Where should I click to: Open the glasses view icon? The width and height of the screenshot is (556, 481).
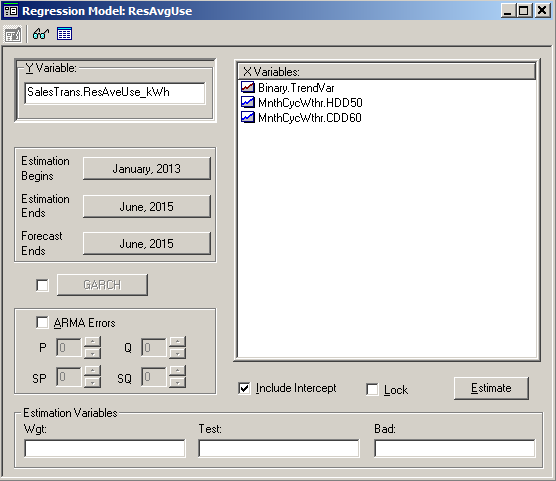41,34
